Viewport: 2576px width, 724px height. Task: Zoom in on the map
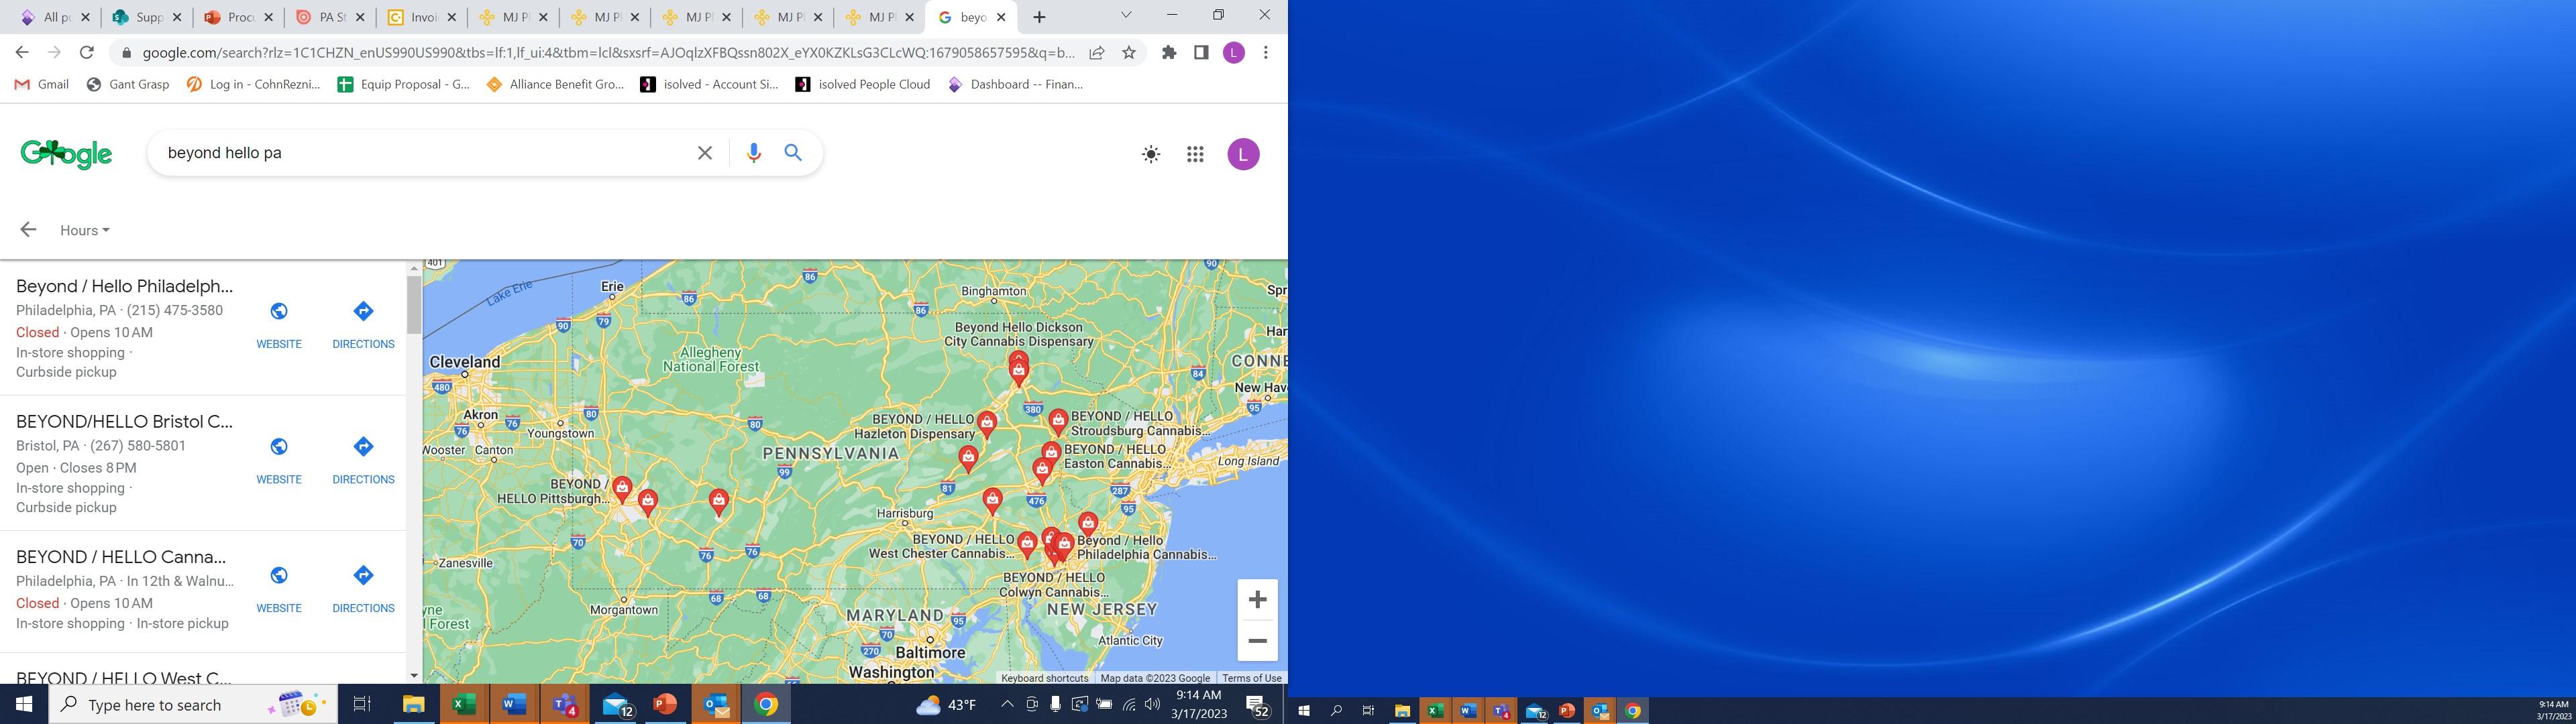click(1257, 600)
